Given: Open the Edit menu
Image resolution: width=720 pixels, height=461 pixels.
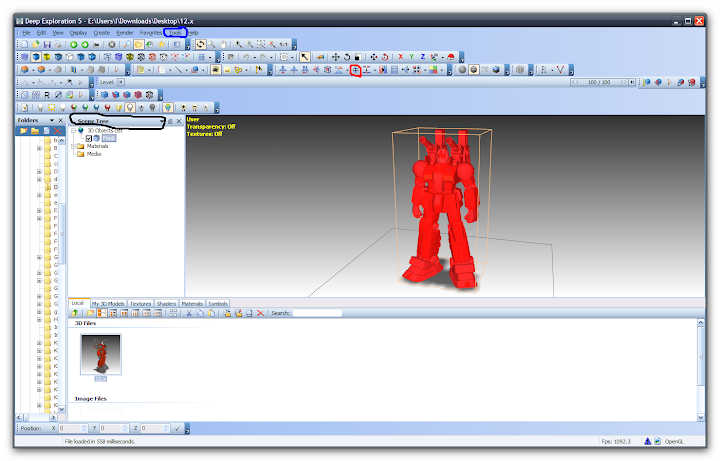Looking at the screenshot, I should [41, 33].
